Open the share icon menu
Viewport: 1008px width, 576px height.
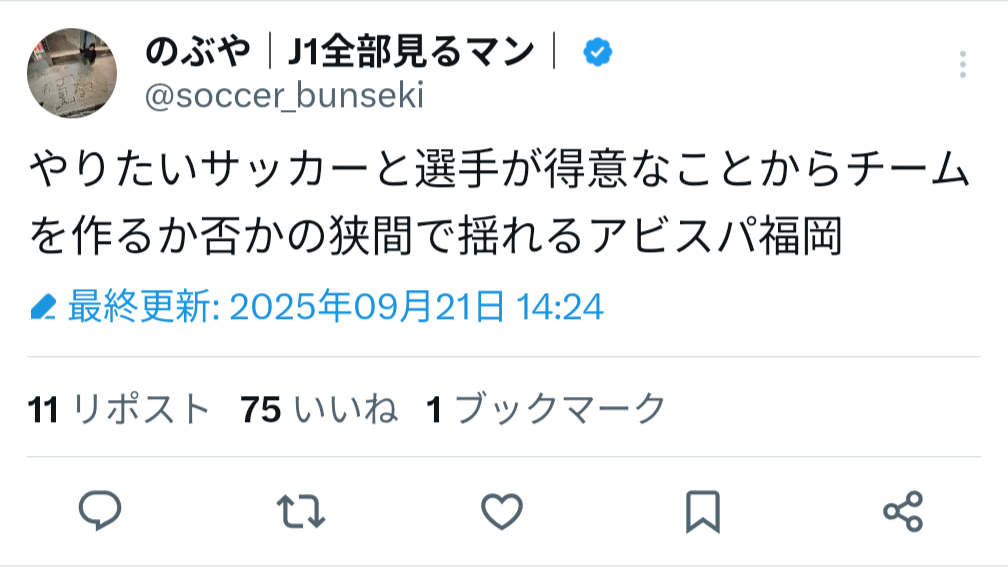pos(903,511)
